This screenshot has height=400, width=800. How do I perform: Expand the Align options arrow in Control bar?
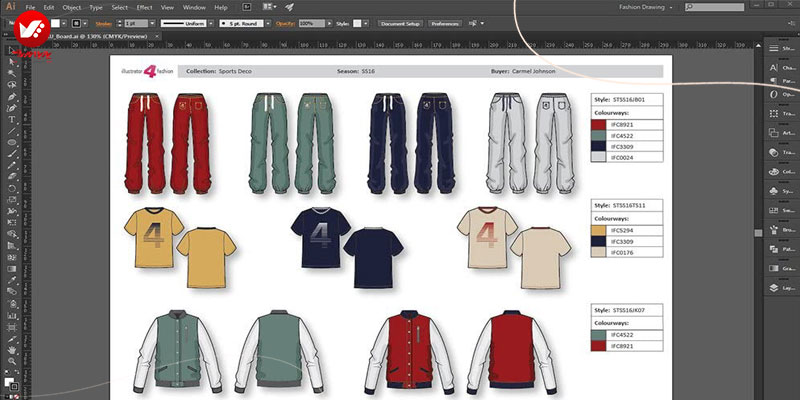click(x=482, y=23)
